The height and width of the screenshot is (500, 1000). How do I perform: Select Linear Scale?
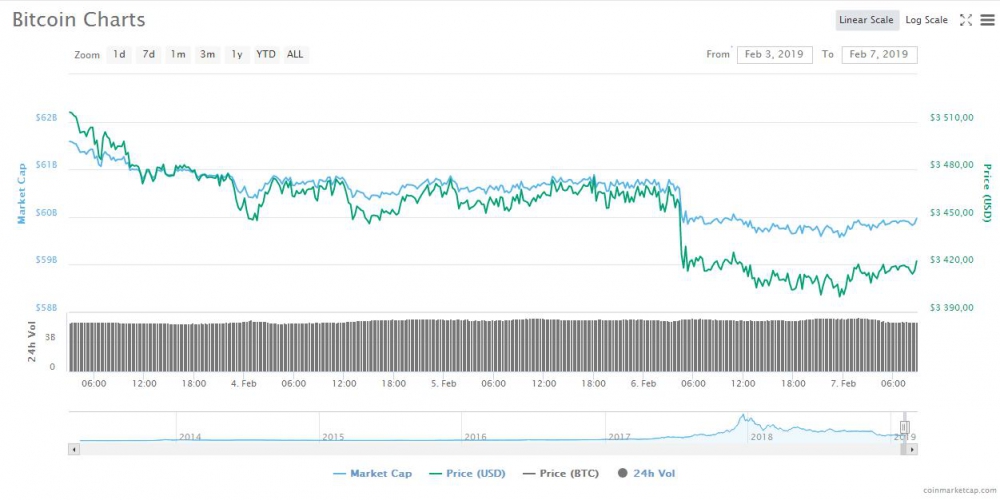click(866, 20)
